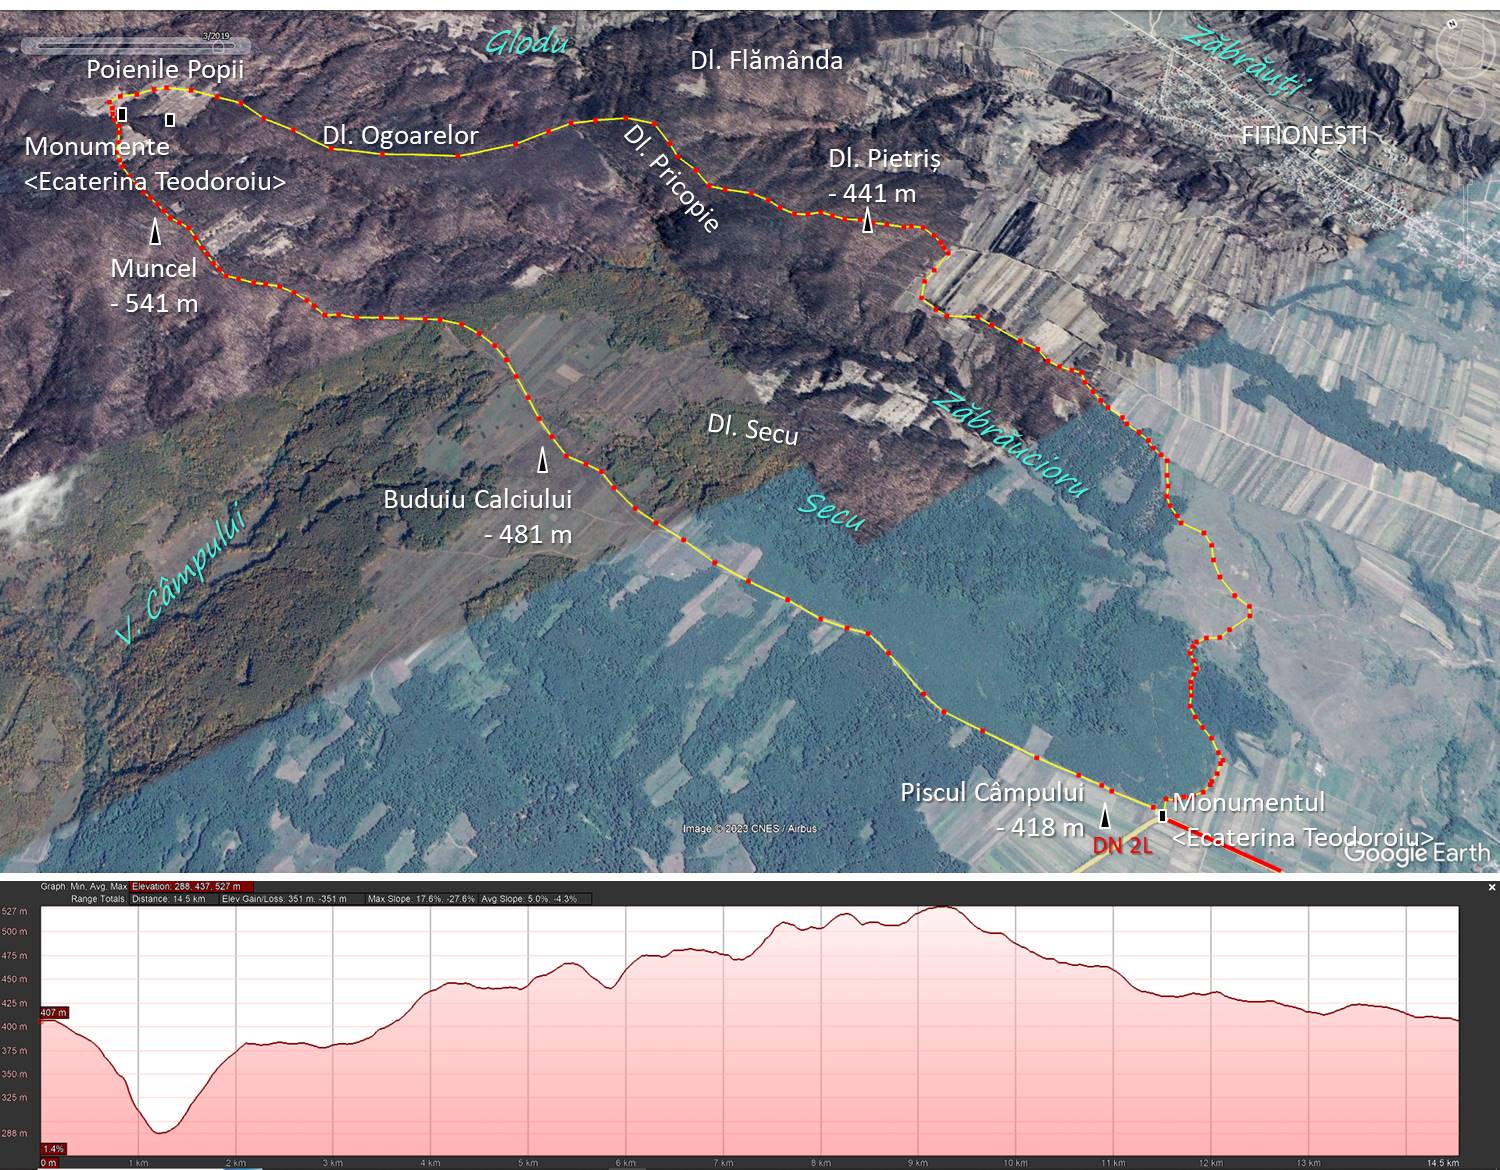Click the historical imagery time slider handle
The width and height of the screenshot is (1500, 1170).
(x=216, y=45)
